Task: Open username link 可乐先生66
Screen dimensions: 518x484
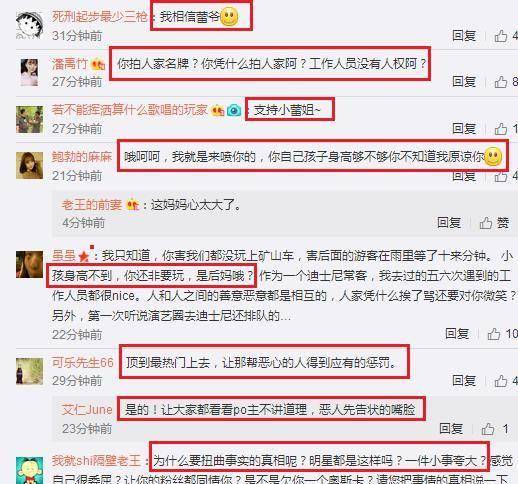Action: pyautogui.click(x=83, y=363)
